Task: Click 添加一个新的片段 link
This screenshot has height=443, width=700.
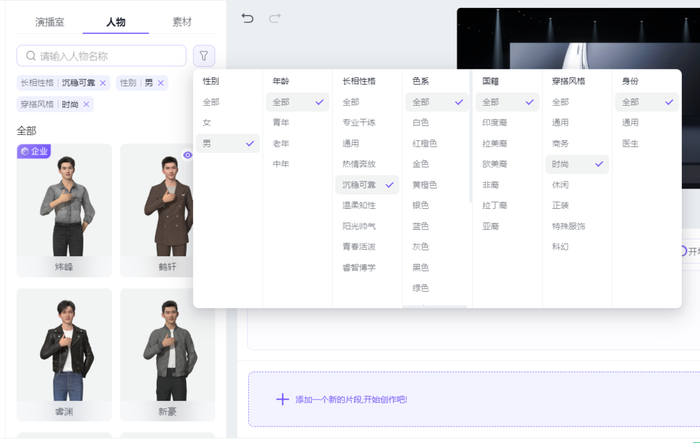Action: tap(350, 400)
